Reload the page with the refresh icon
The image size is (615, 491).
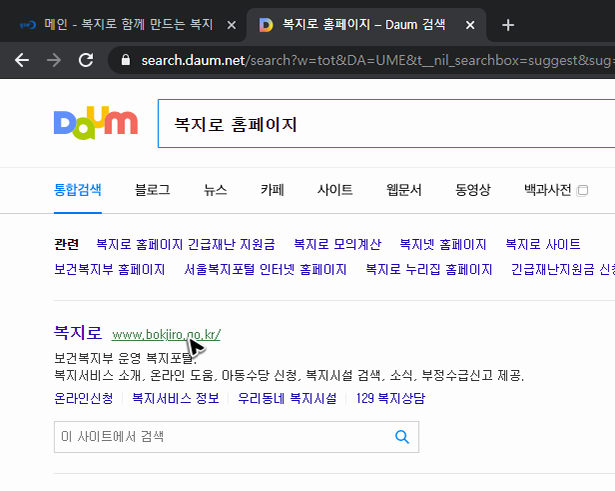86,60
